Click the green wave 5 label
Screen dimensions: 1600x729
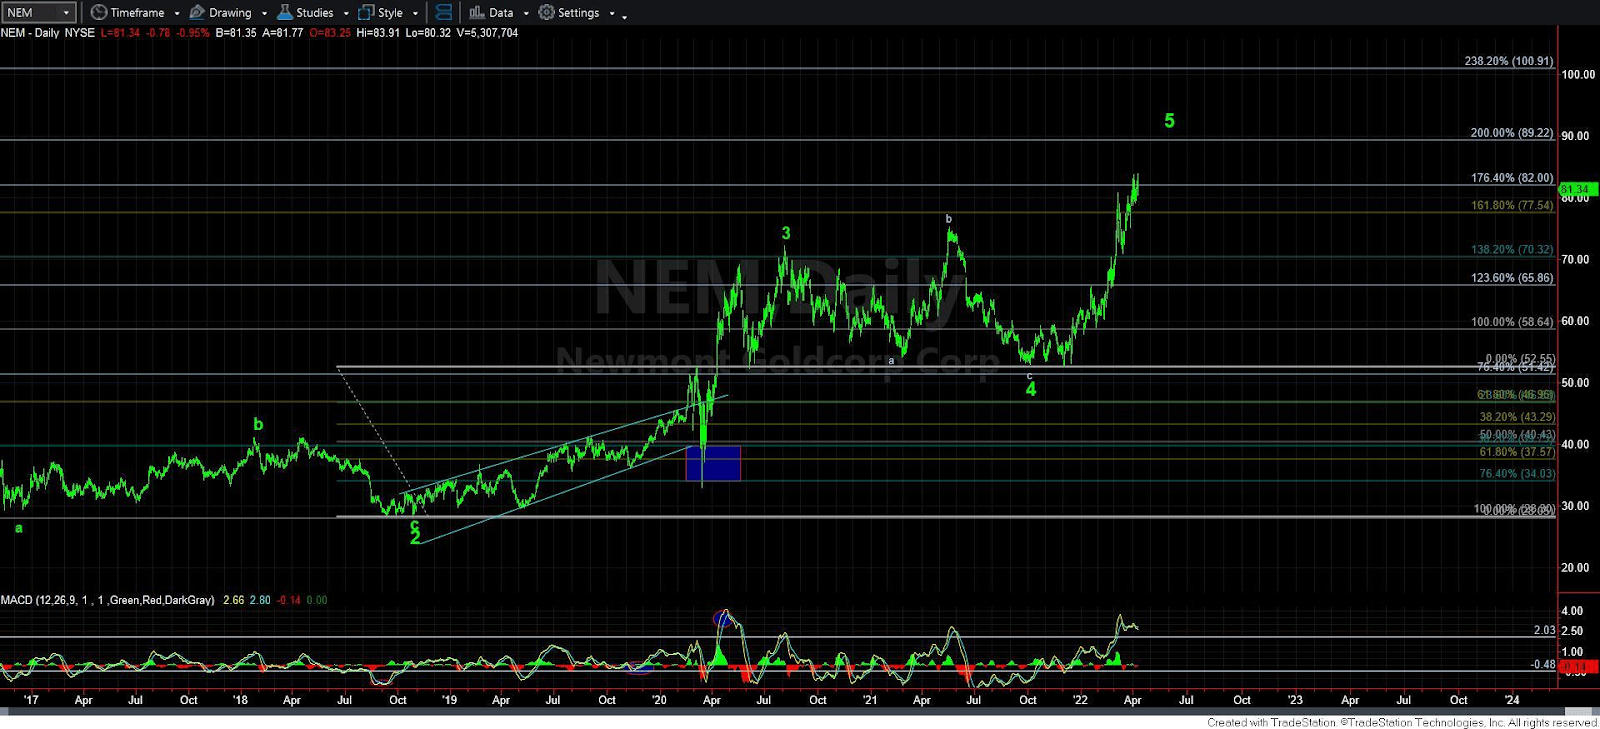point(1169,121)
